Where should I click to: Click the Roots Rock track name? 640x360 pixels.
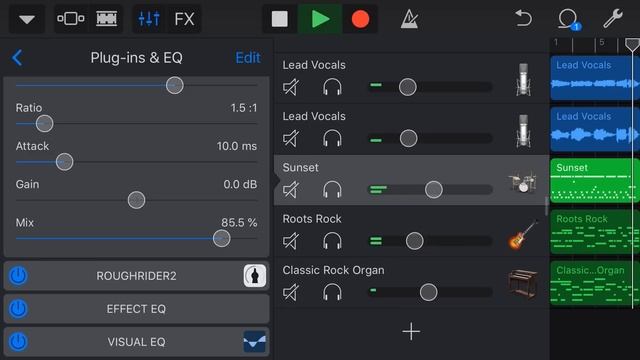click(312, 219)
